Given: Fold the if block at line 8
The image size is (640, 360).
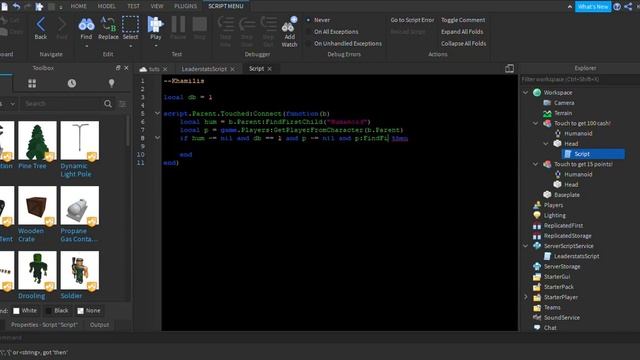Looking at the screenshot, I should [x=157, y=138].
